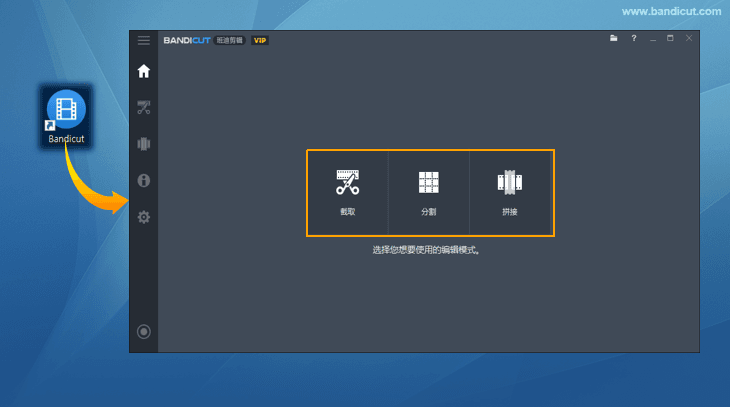Click the VIP badge
Image resolution: width=730 pixels, height=407 pixels.
tap(260, 41)
